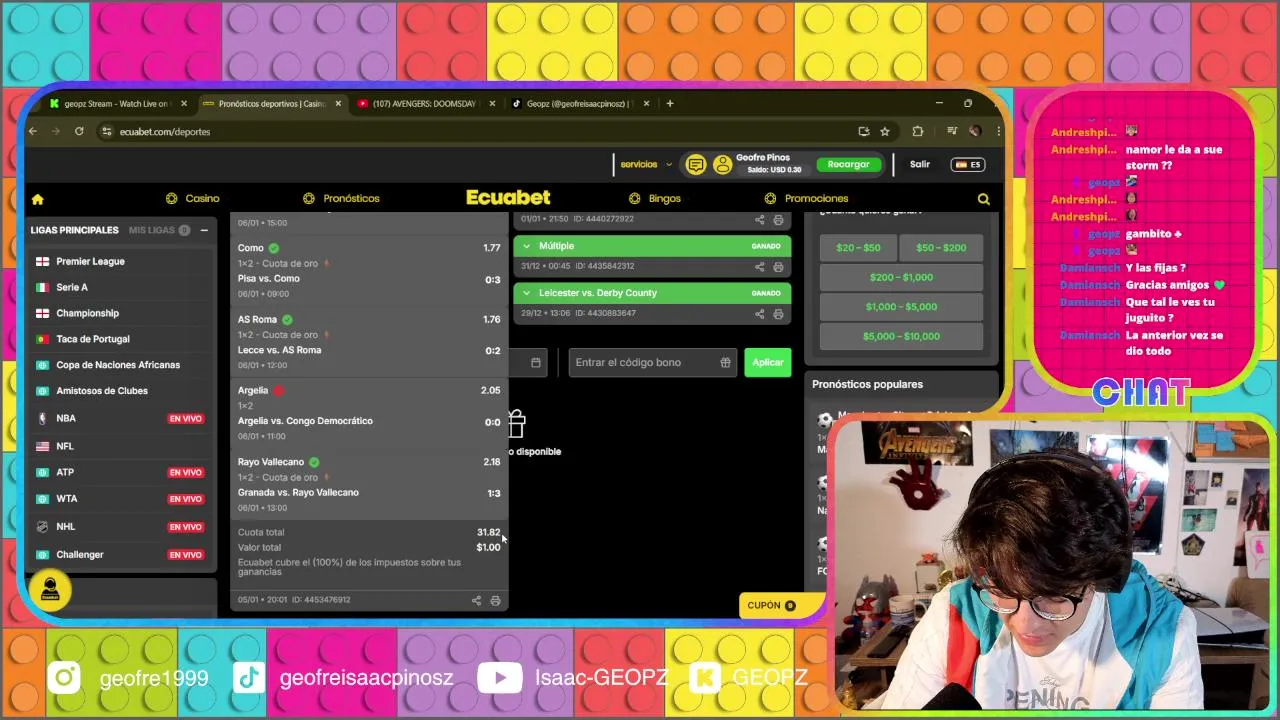The image size is (1280, 720).
Task: Close the AVENGERS: DOOMSDAY YouTube tab
Action: [492, 103]
